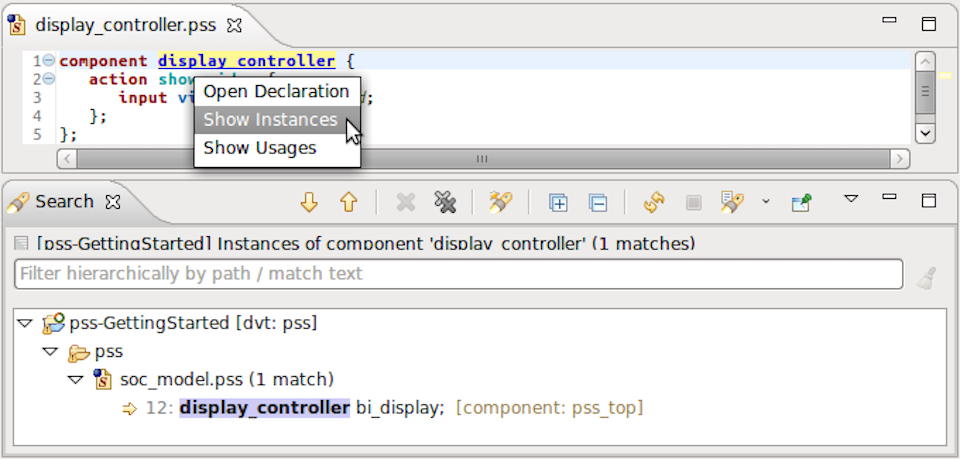Click the 'input' keyword on line 3
This screenshot has height=459, width=960.
coord(143,98)
